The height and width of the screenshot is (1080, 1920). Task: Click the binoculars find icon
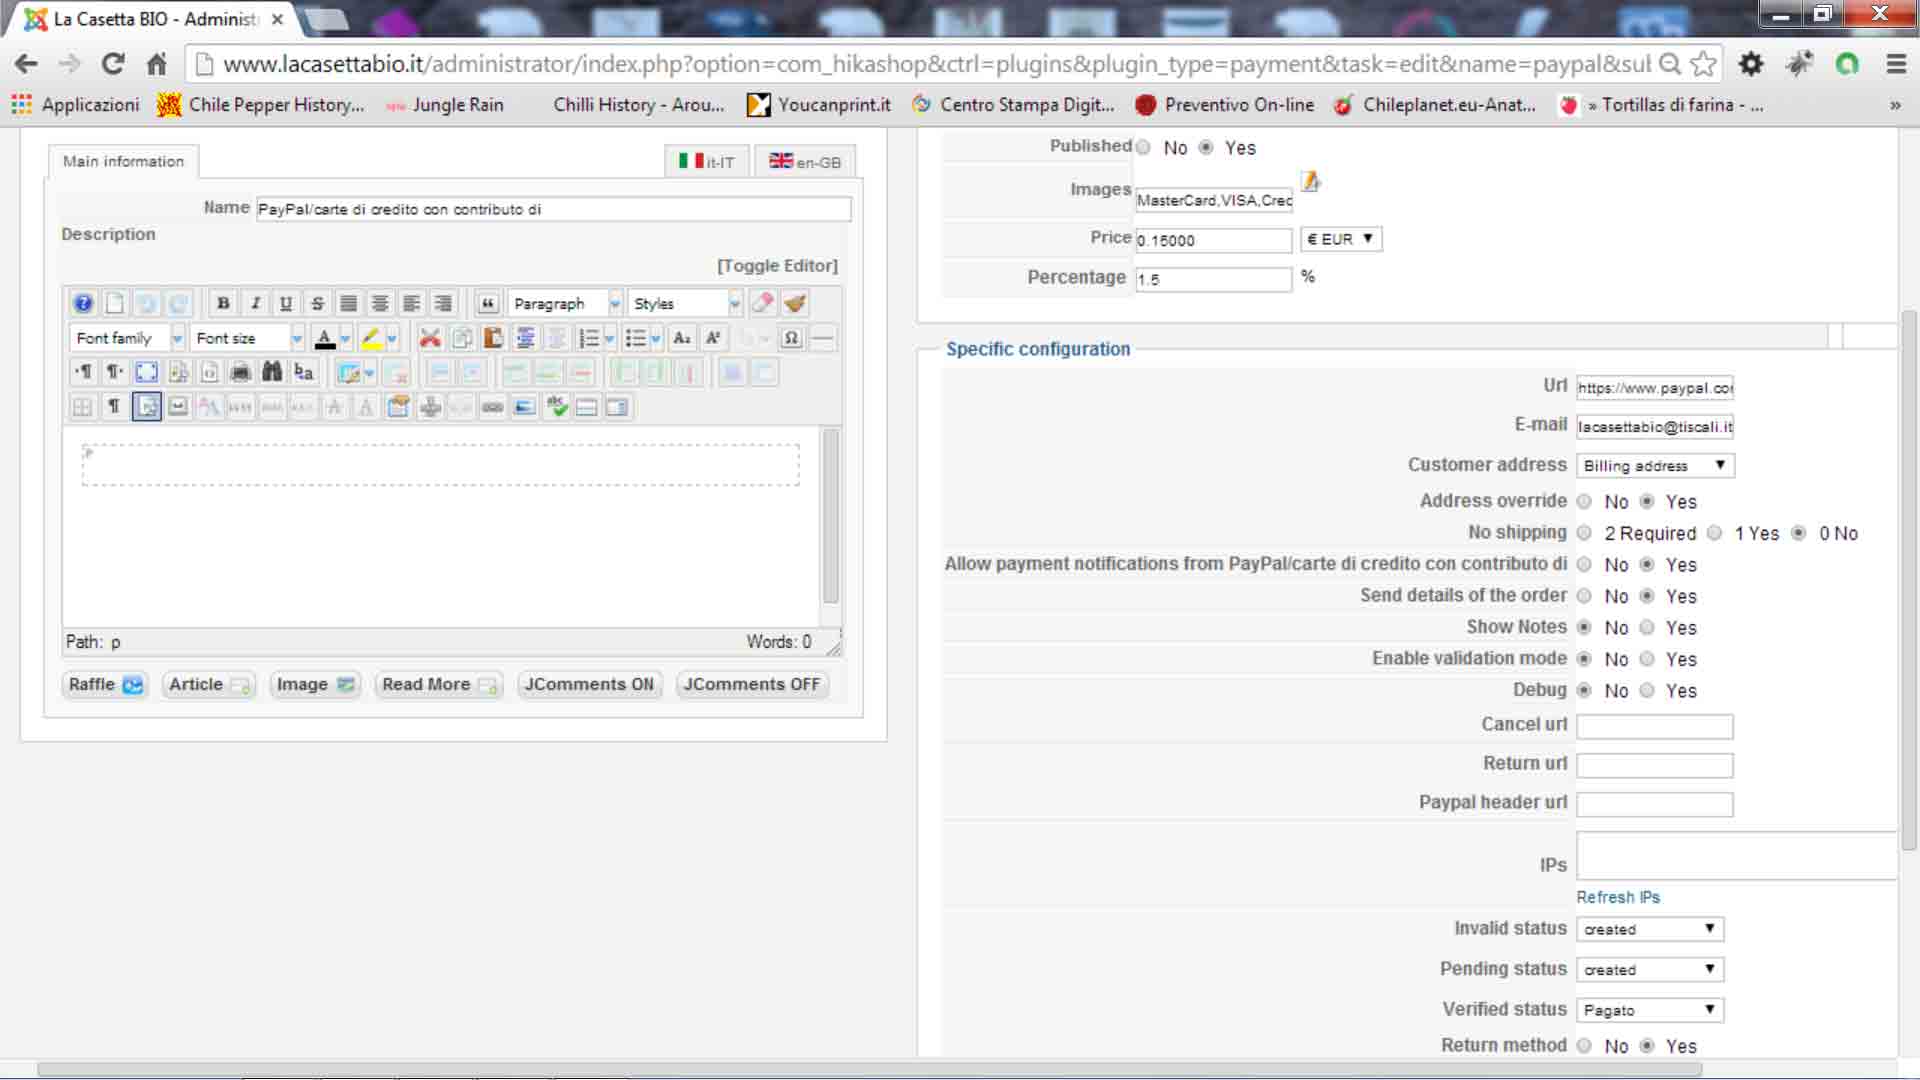click(x=272, y=372)
